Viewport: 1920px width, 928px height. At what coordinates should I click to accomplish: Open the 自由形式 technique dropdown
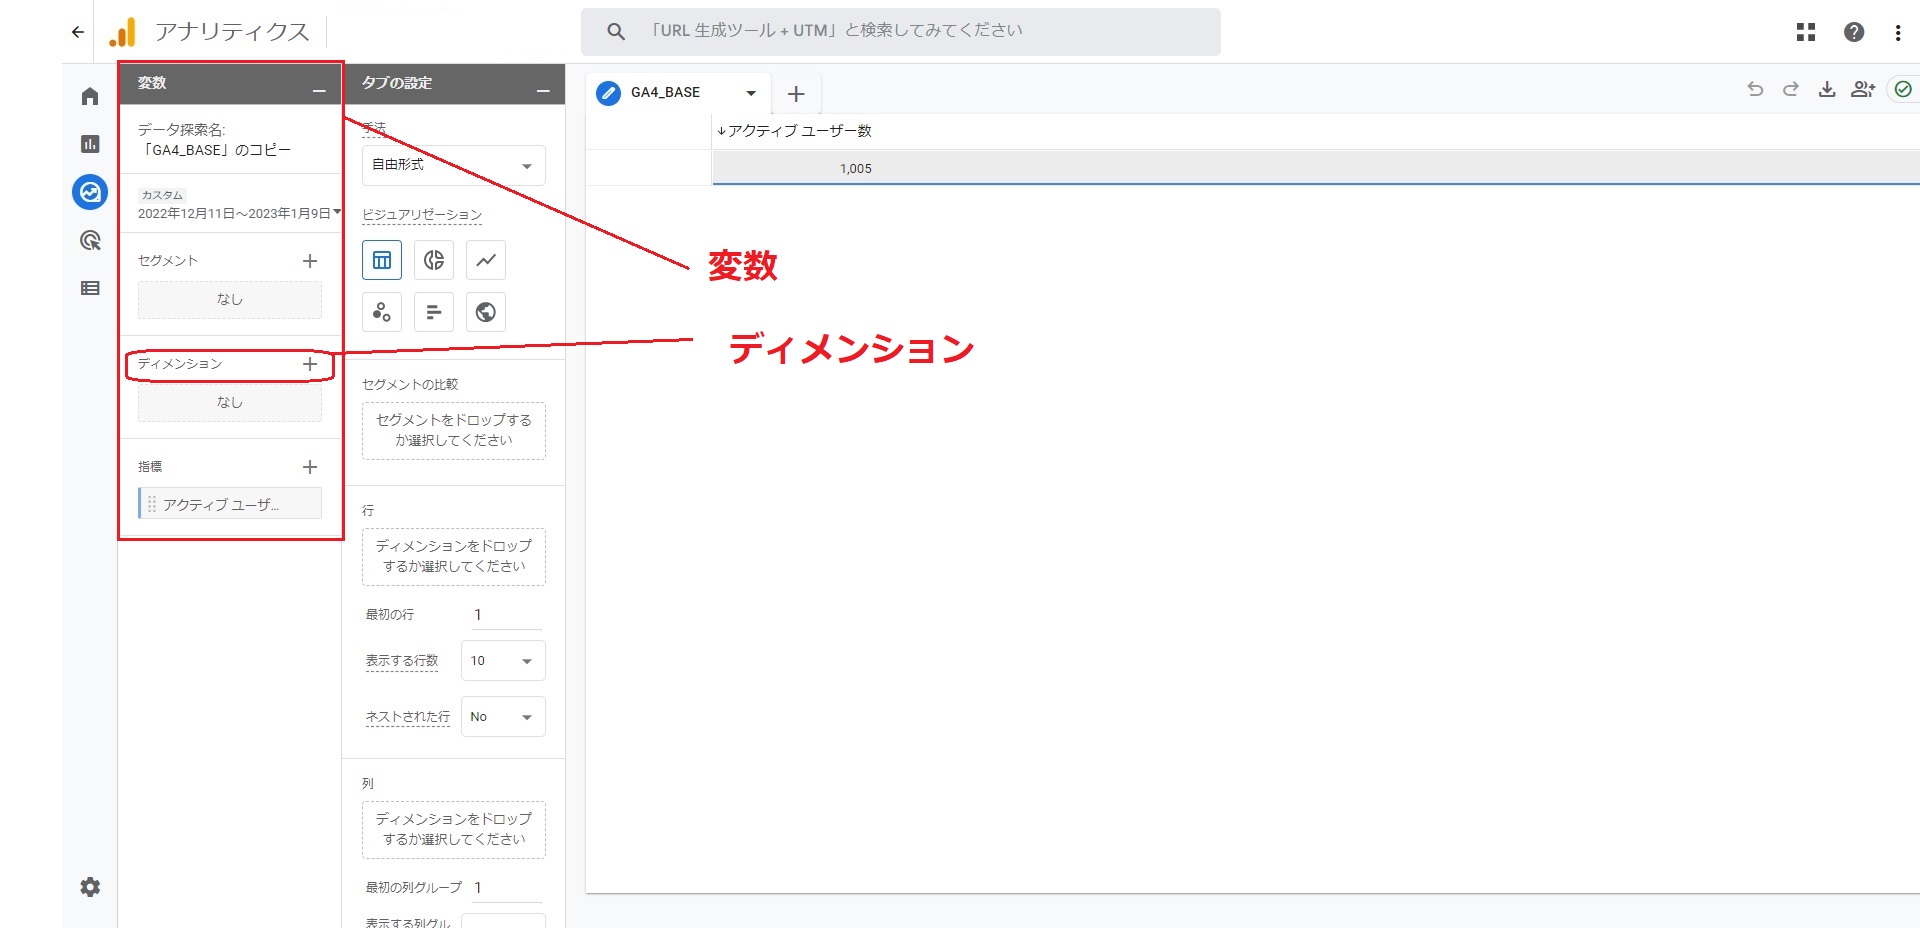(454, 166)
